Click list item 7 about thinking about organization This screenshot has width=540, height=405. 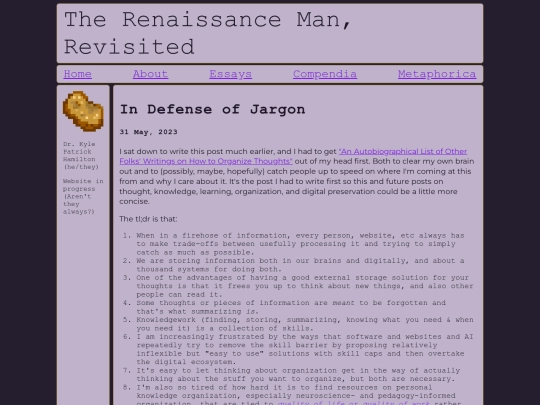(x=298, y=375)
